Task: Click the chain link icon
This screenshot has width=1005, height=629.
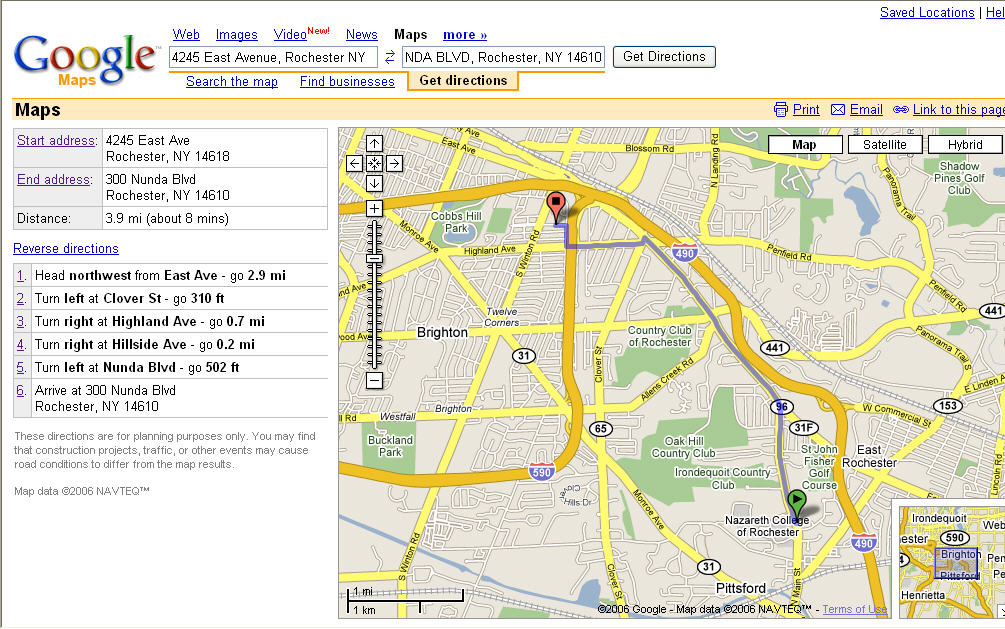Action: pyautogui.click(x=901, y=110)
